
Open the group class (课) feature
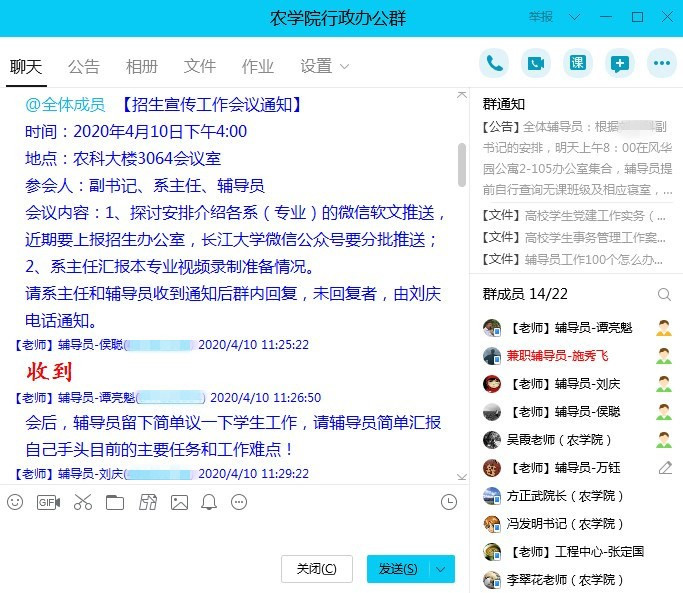click(578, 64)
